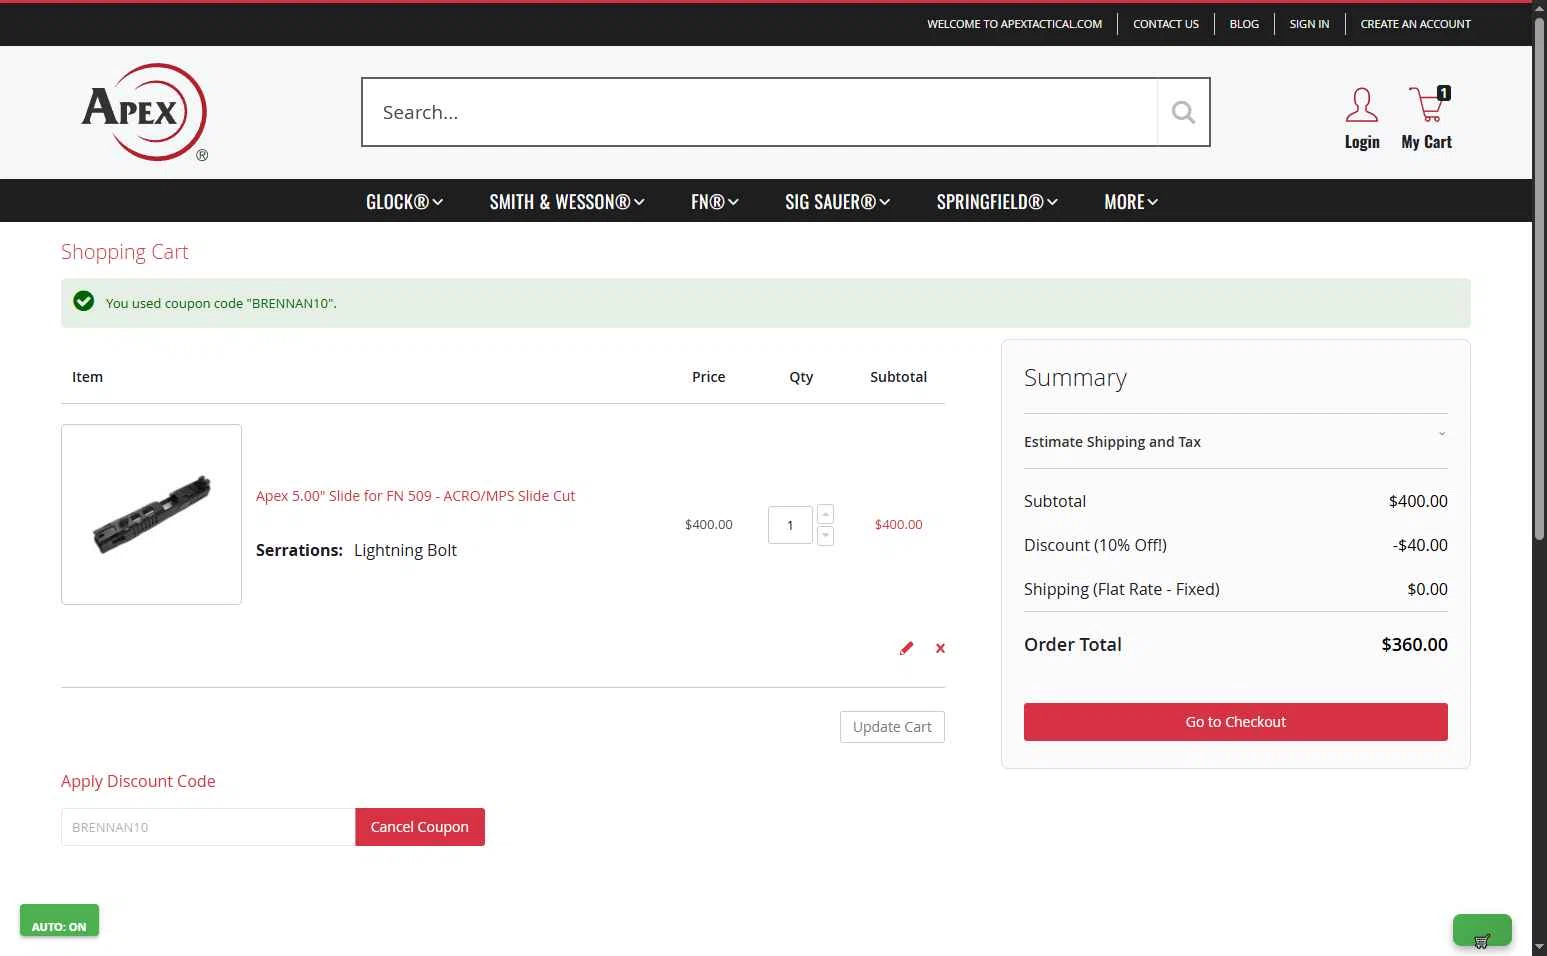Click the Apex logo
Image resolution: width=1547 pixels, height=956 pixels.
coord(145,112)
